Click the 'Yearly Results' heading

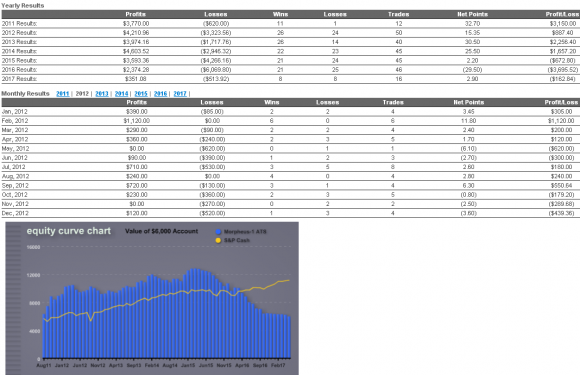23,6
